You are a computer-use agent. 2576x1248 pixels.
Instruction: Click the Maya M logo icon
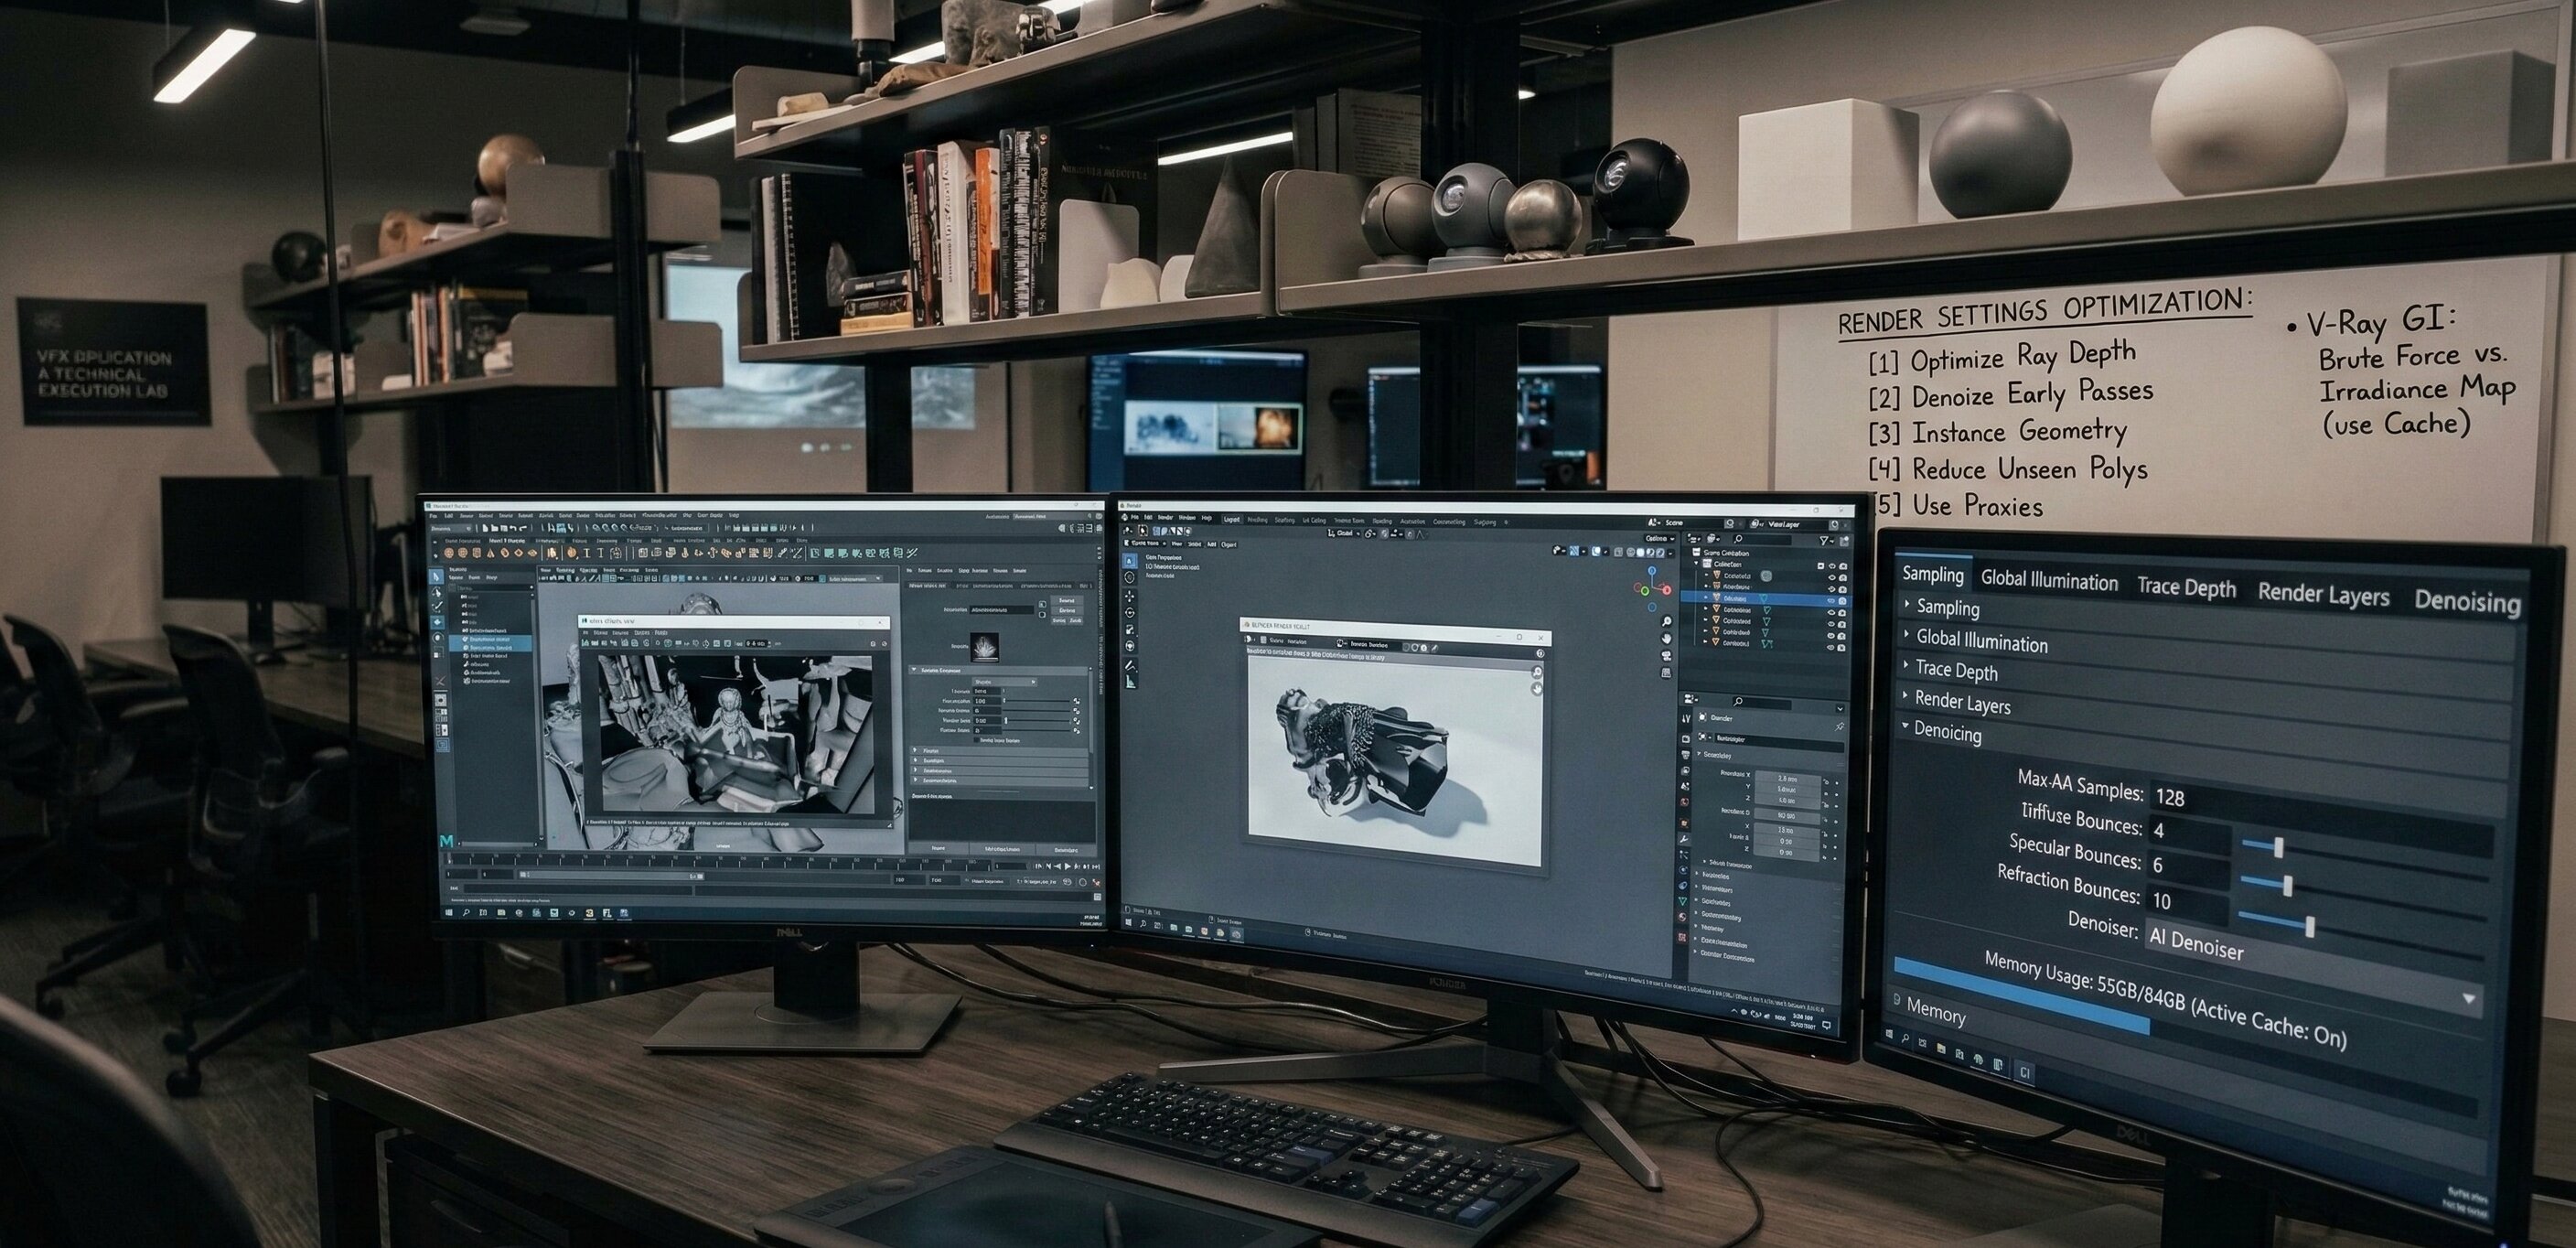click(x=446, y=842)
